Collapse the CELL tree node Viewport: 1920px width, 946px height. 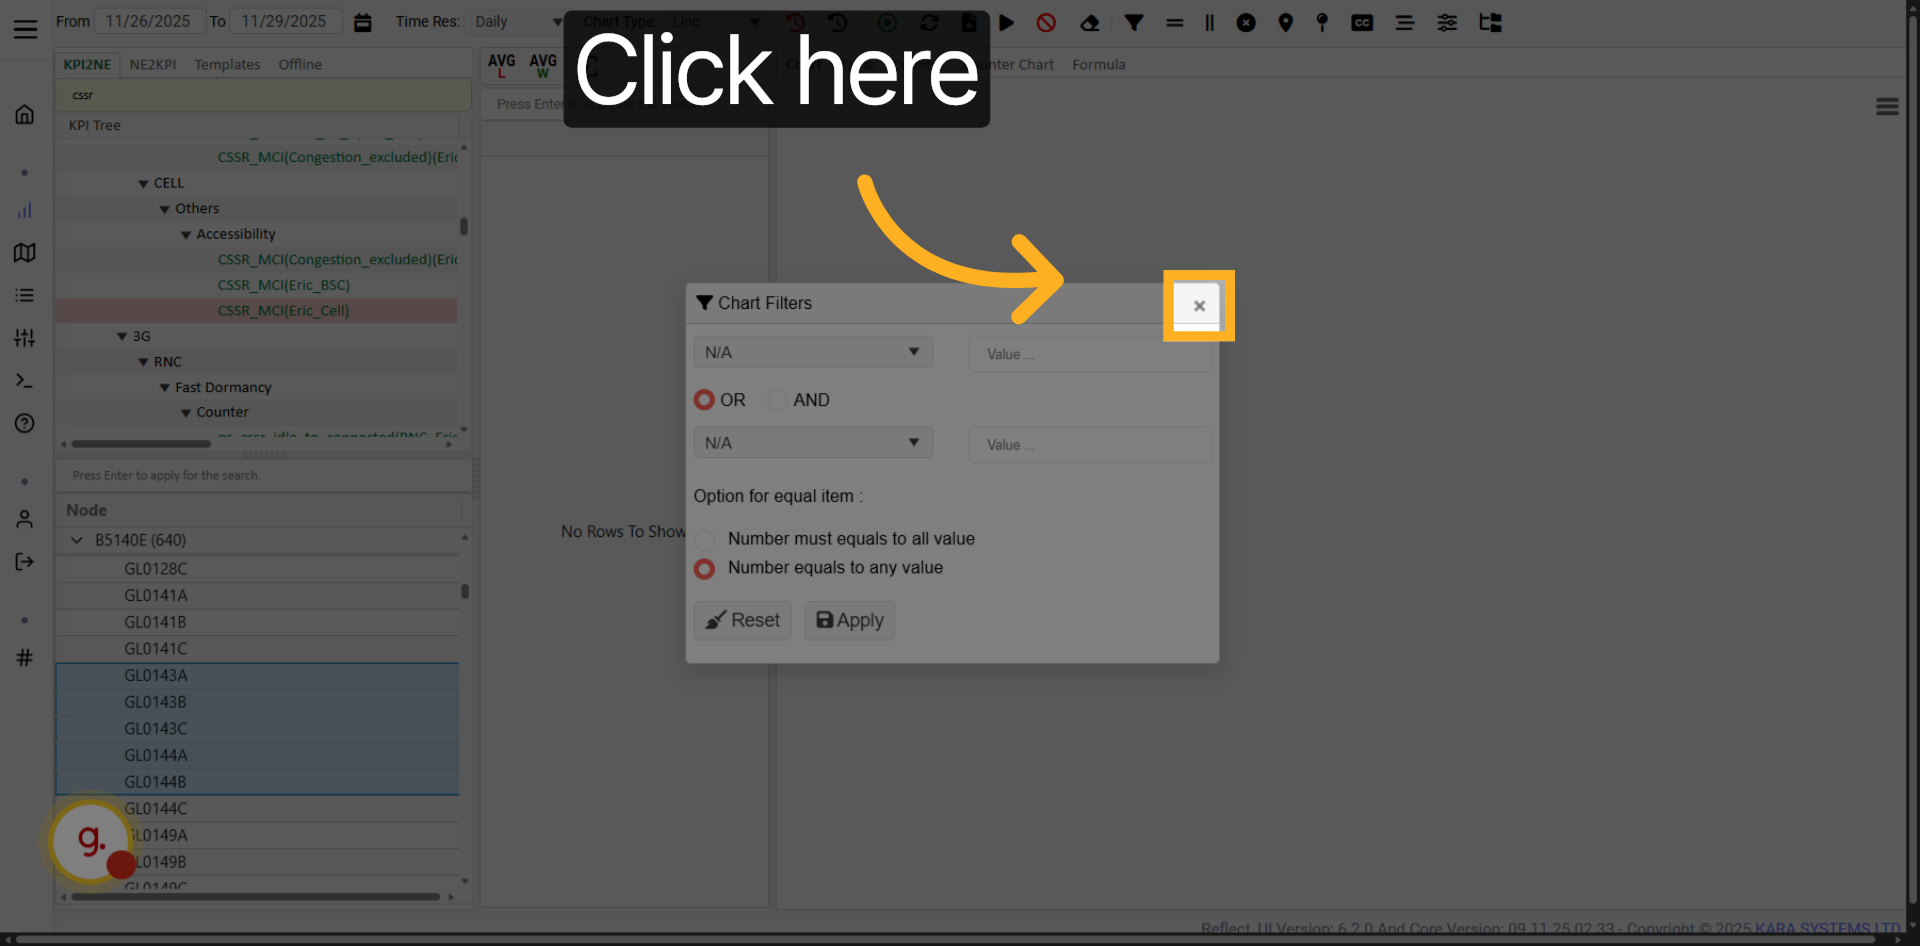[x=143, y=184]
